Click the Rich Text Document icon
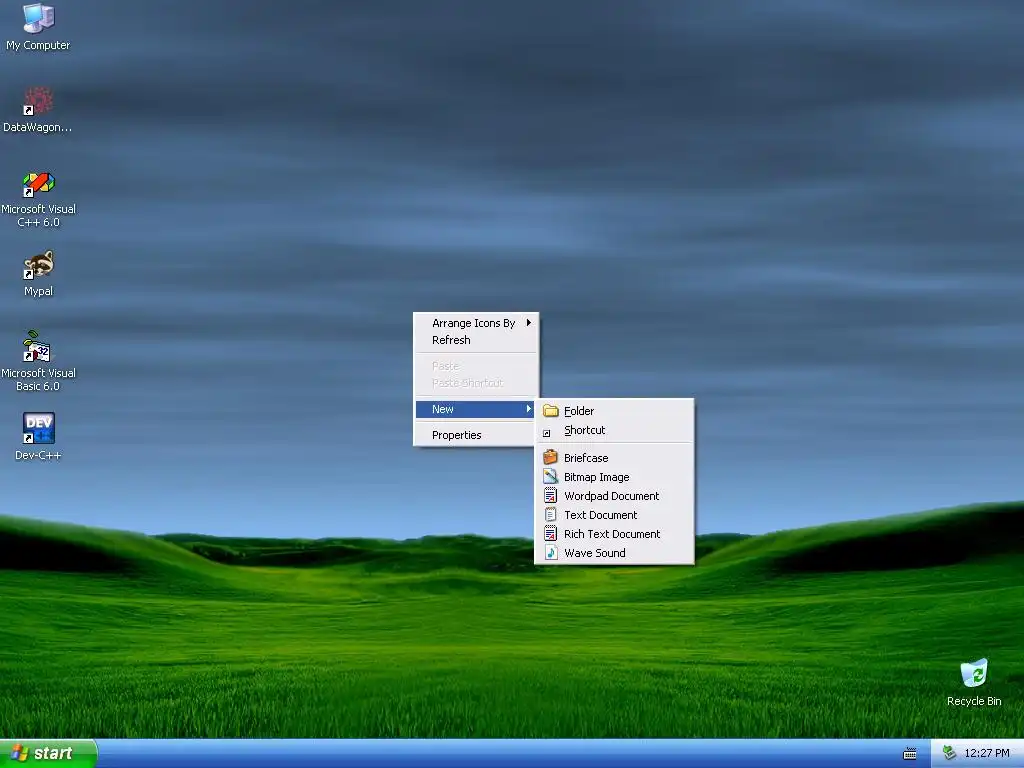This screenshot has height=768, width=1024. pos(551,534)
